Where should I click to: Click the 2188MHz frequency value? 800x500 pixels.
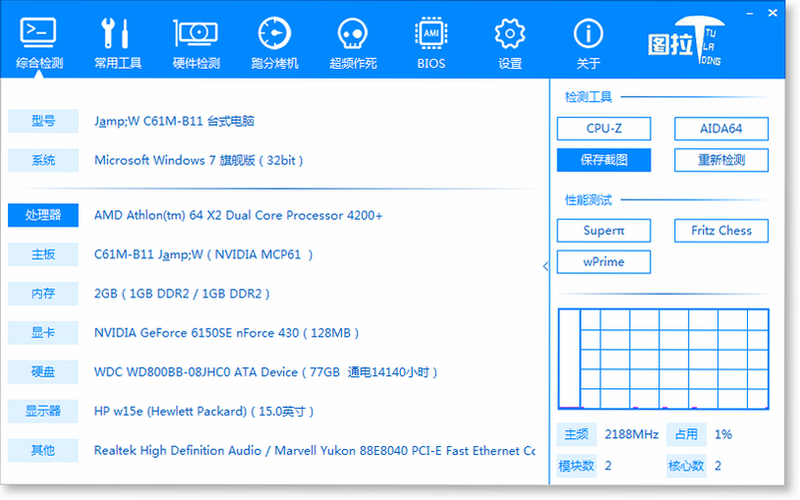(632, 434)
